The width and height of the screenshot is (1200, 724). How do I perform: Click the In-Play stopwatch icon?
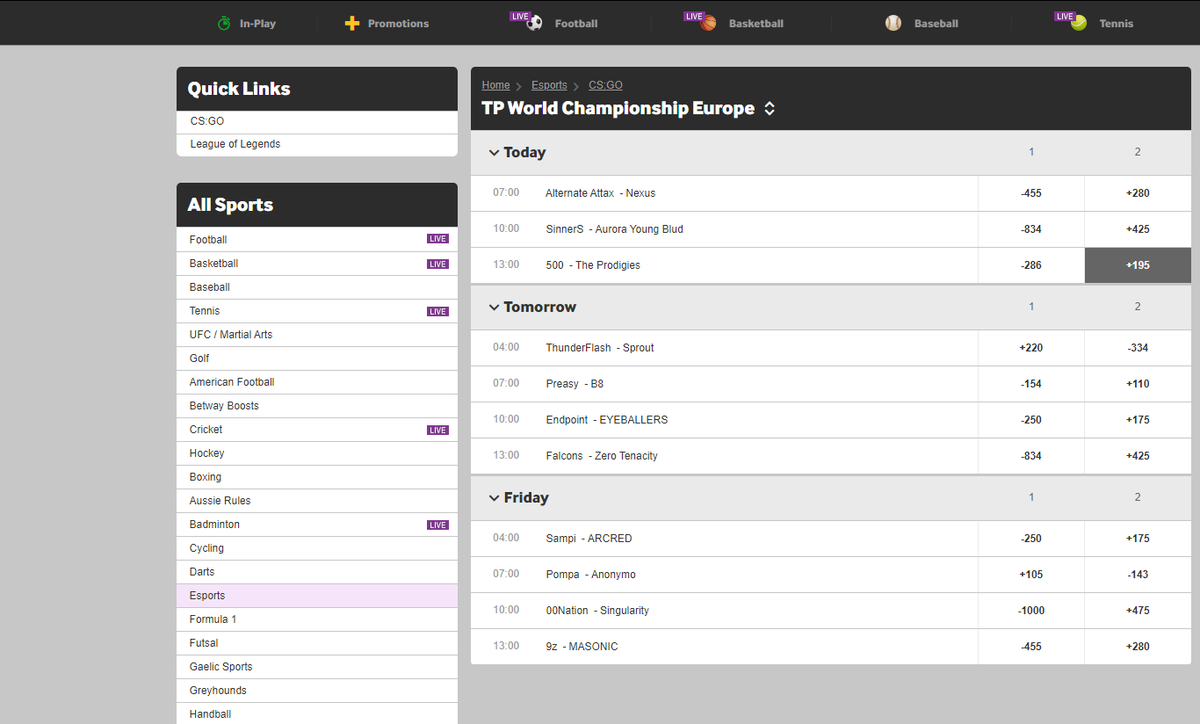click(224, 23)
